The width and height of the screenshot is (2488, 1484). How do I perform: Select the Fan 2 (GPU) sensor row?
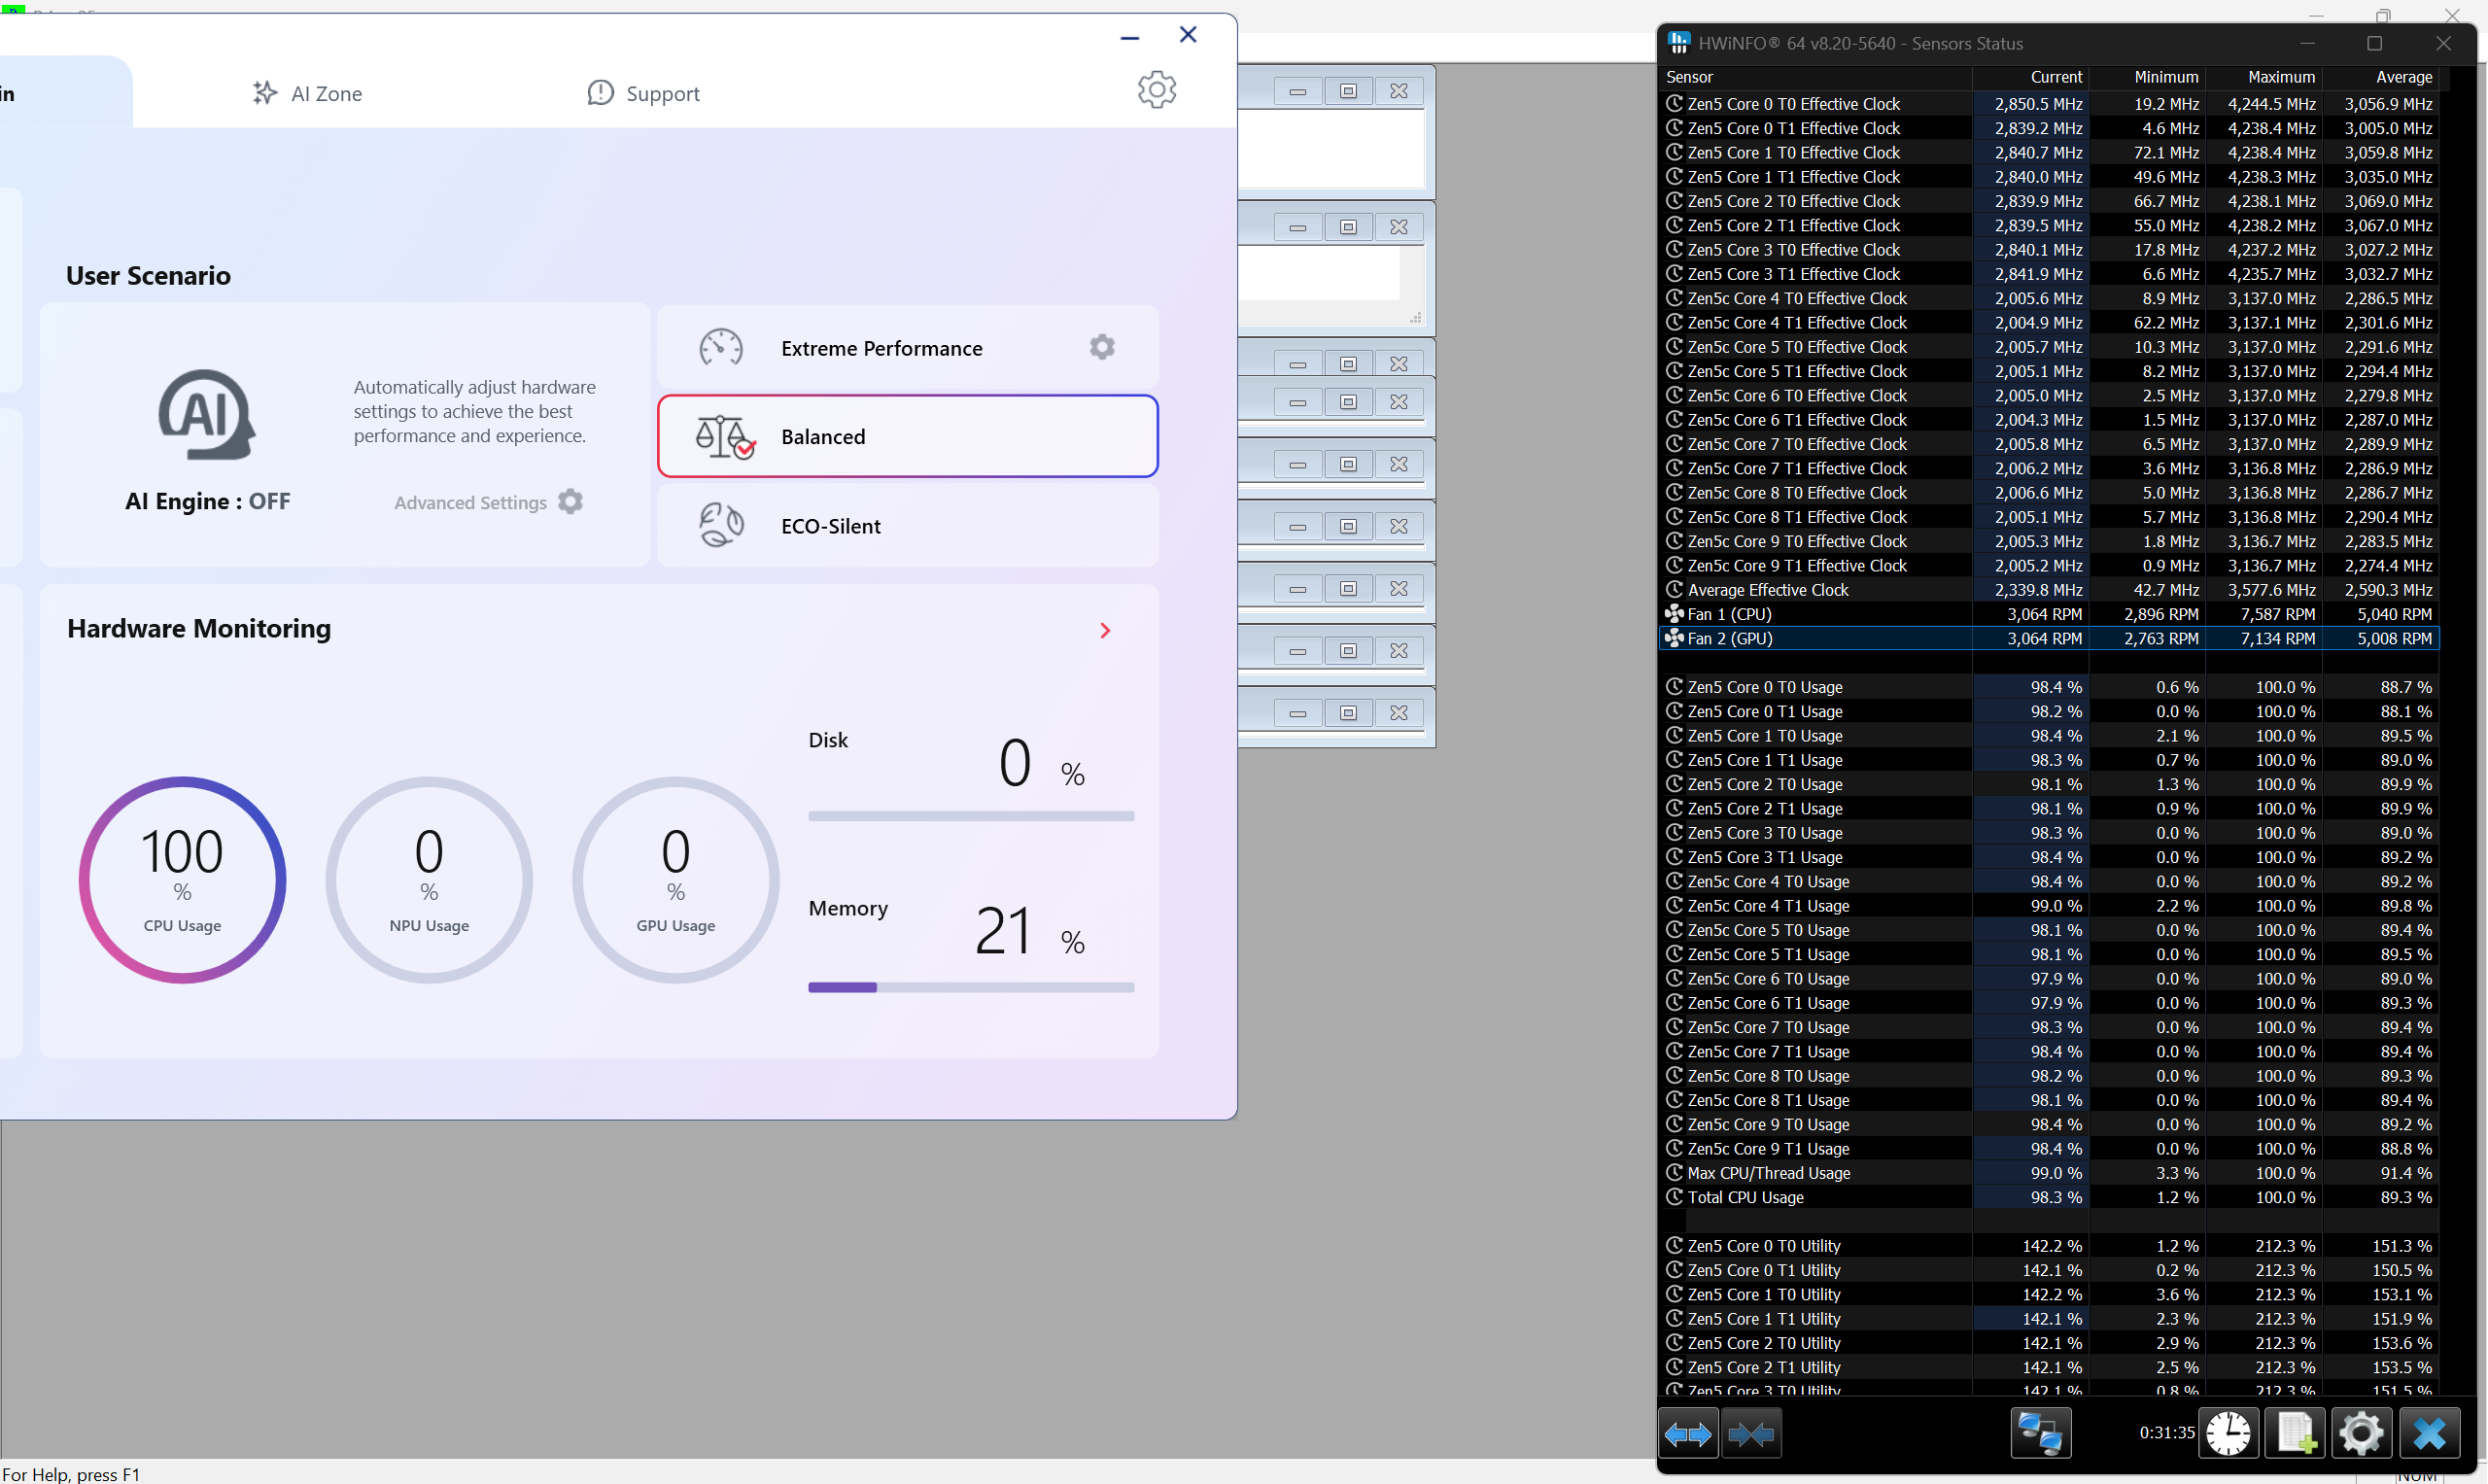coord(2050,638)
